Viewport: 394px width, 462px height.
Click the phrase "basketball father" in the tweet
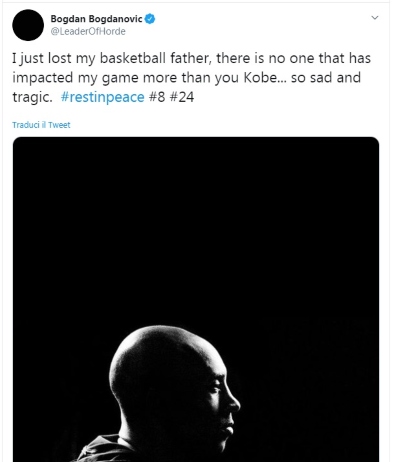pyautogui.click(x=156, y=58)
